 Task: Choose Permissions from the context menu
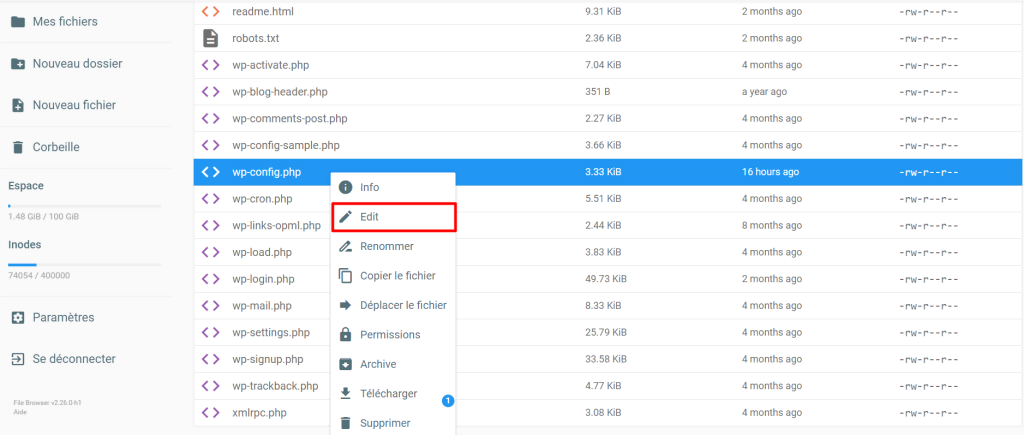point(392,334)
